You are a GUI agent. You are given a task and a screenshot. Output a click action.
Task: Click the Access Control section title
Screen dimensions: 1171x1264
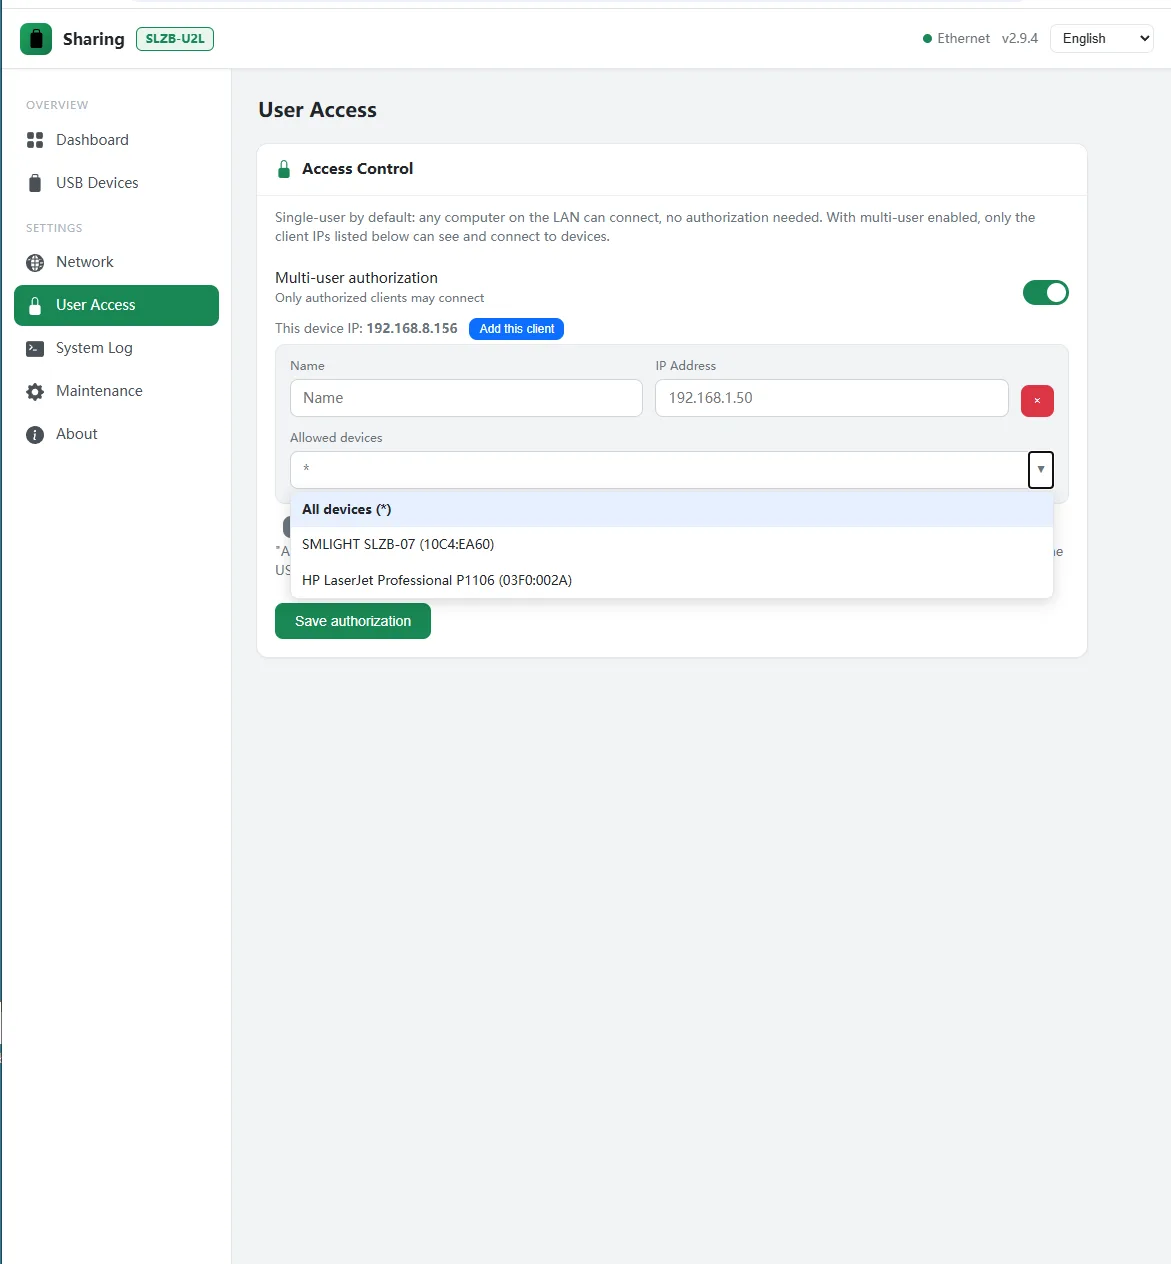click(x=357, y=169)
